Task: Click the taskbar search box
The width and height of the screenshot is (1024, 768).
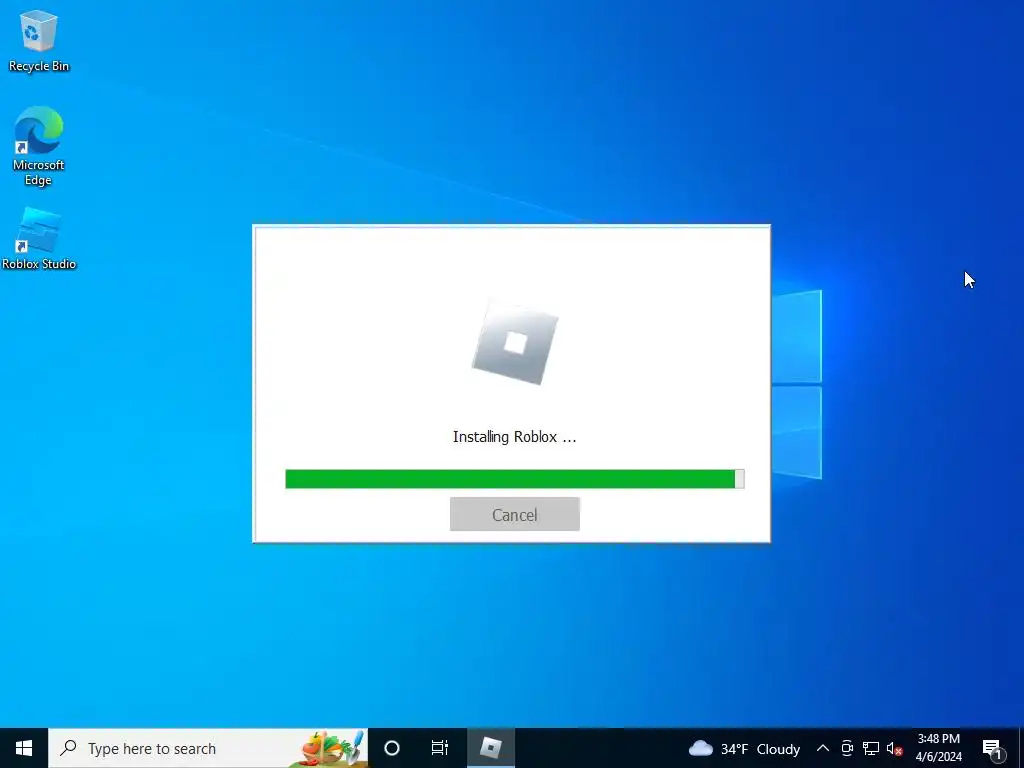Action: tap(208, 748)
